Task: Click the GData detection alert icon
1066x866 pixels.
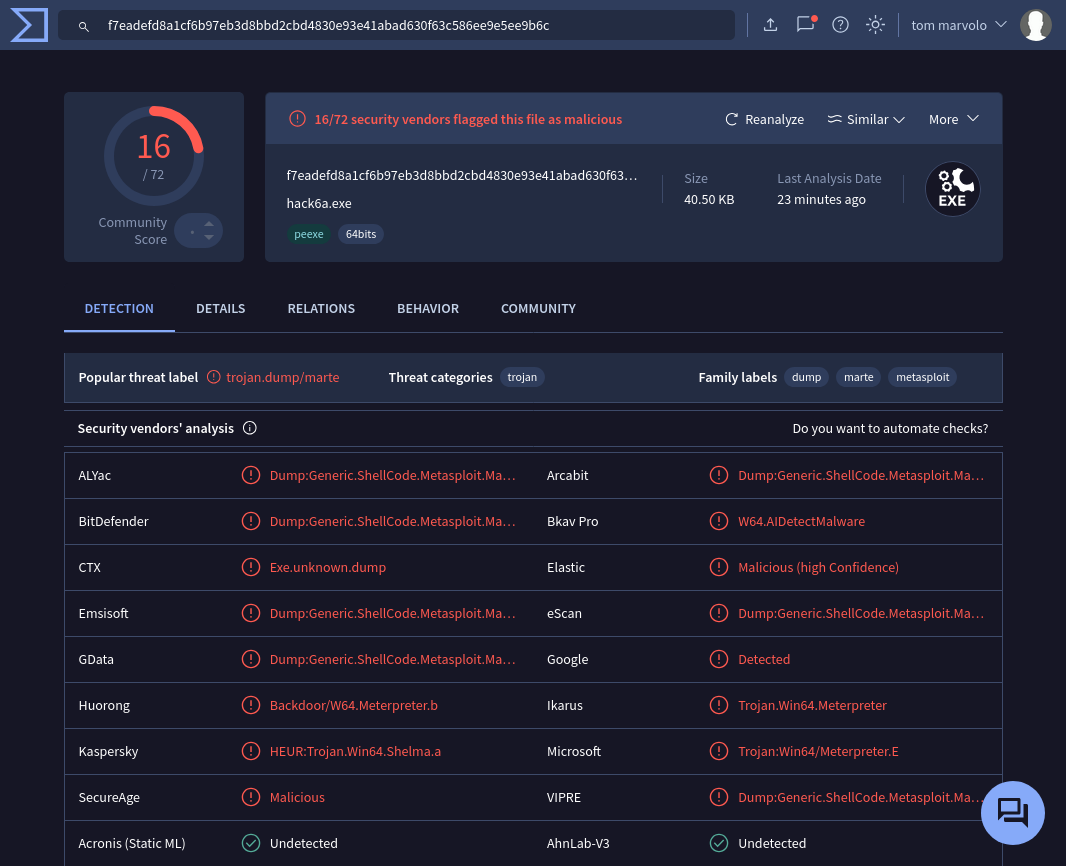Action: click(x=251, y=659)
